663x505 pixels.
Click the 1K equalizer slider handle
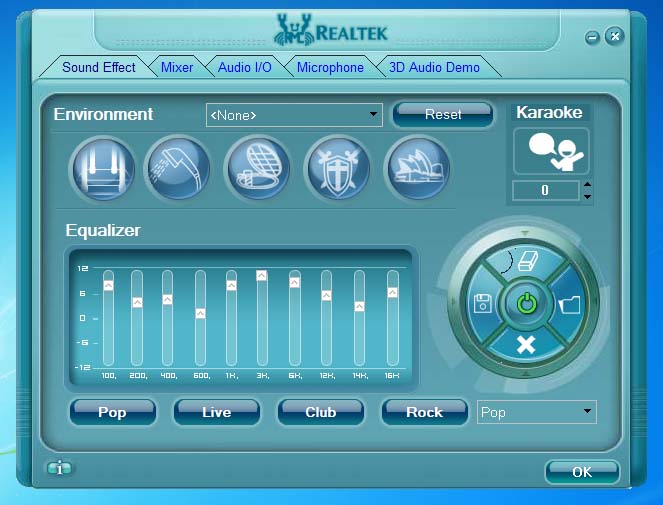[231, 285]
